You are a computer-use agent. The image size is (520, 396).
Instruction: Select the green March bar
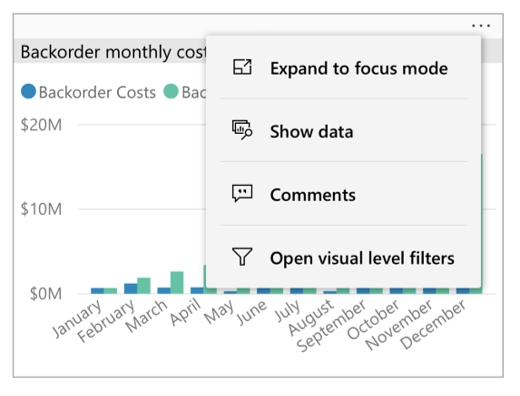click(177, 283)
